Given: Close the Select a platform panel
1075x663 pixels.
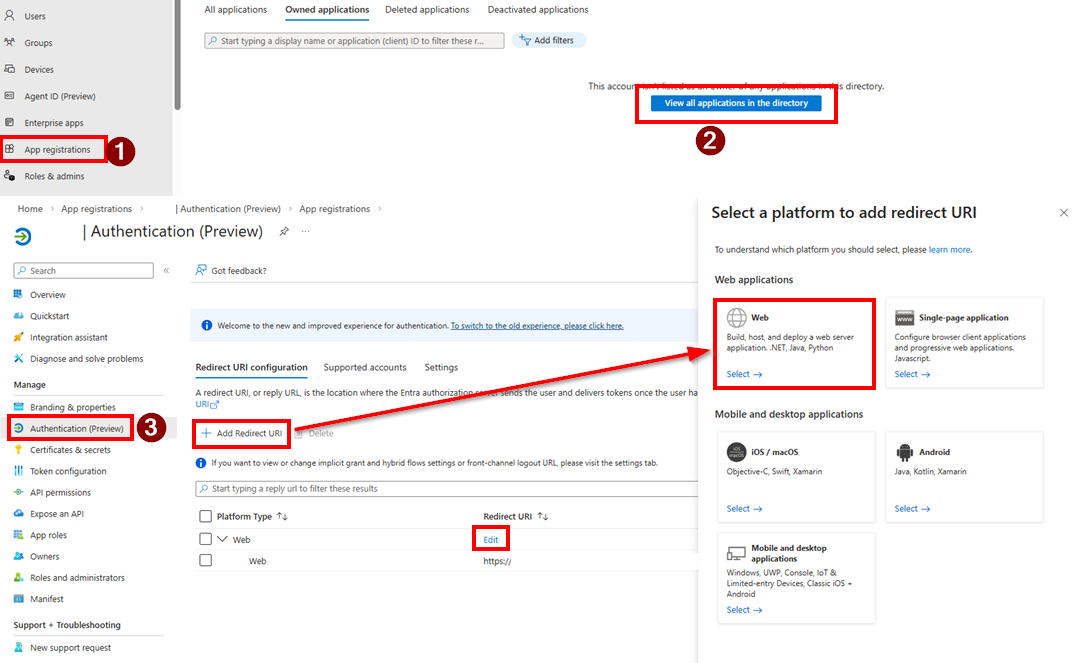Looking at the screenshot, I should pyautogui.click(x=1063, y=213).
